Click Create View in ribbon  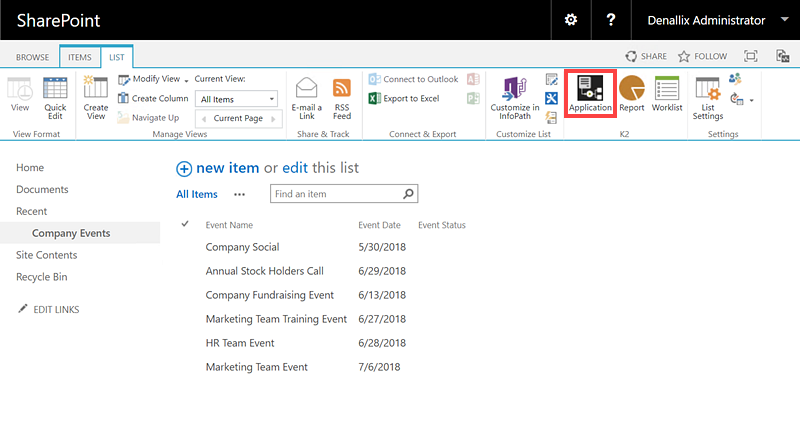[x=96, y=98]
